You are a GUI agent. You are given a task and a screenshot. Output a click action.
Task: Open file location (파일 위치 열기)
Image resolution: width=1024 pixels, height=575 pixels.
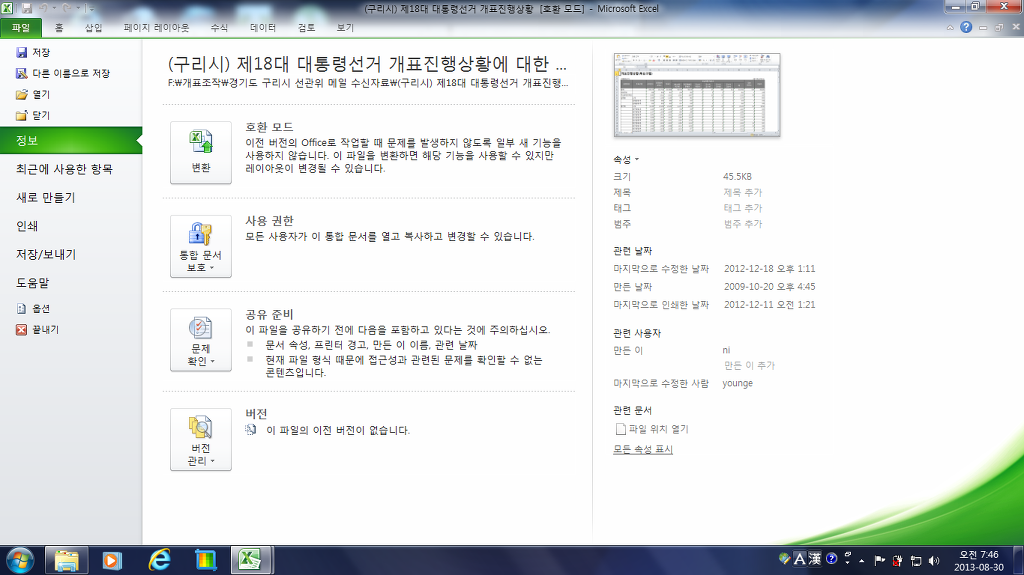[x=652, y=429]
